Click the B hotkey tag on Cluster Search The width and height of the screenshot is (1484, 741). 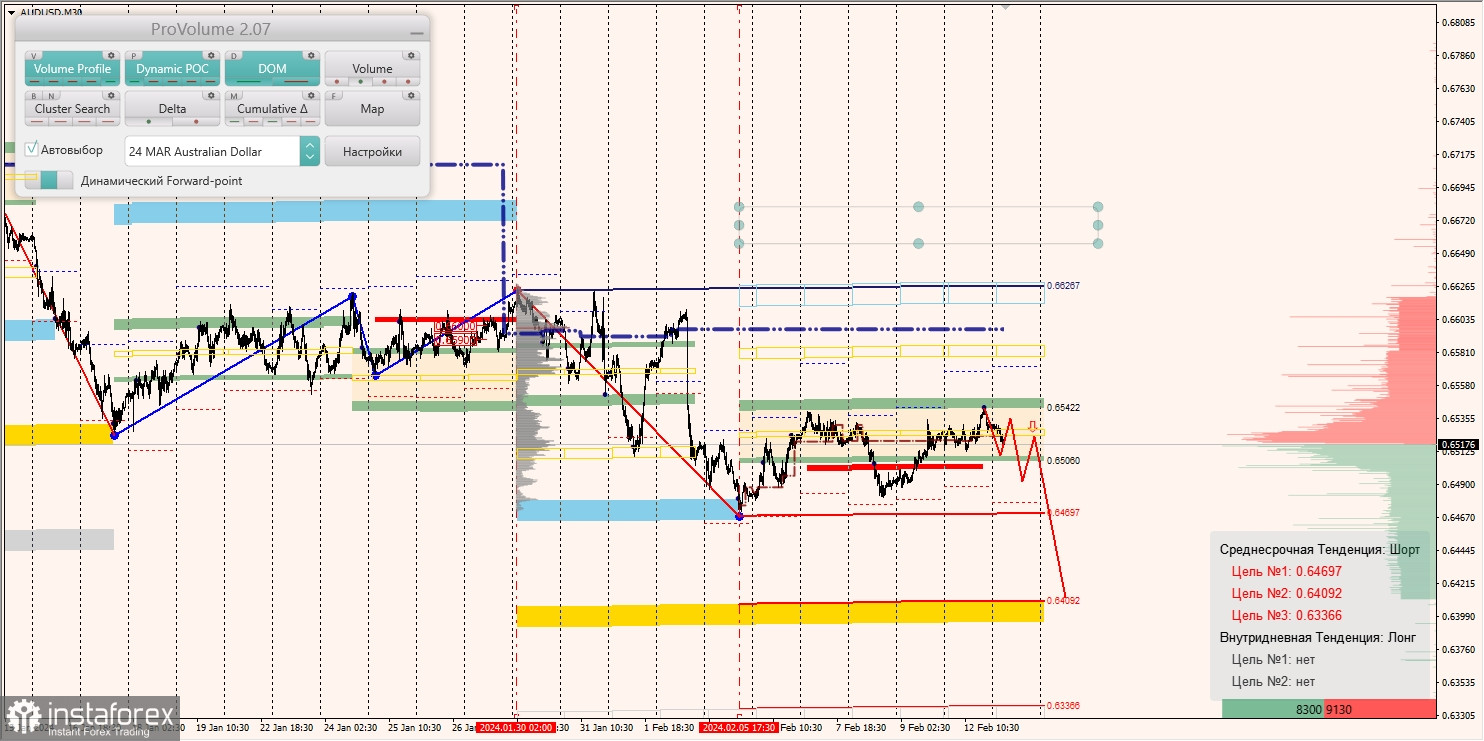pos(33,96)
